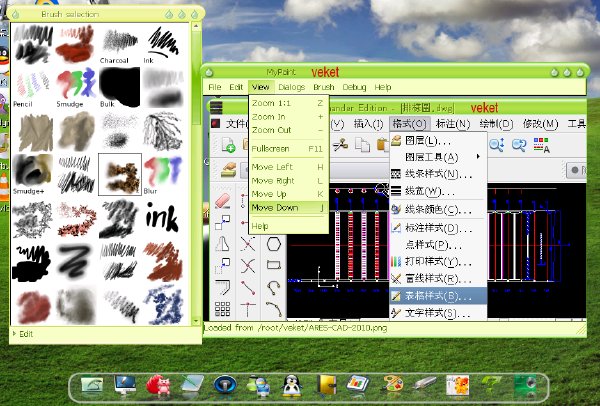The width and height of the screenshot is (600, 406).
Task: Close the open View menu header
Action: [x=261, y=87]
